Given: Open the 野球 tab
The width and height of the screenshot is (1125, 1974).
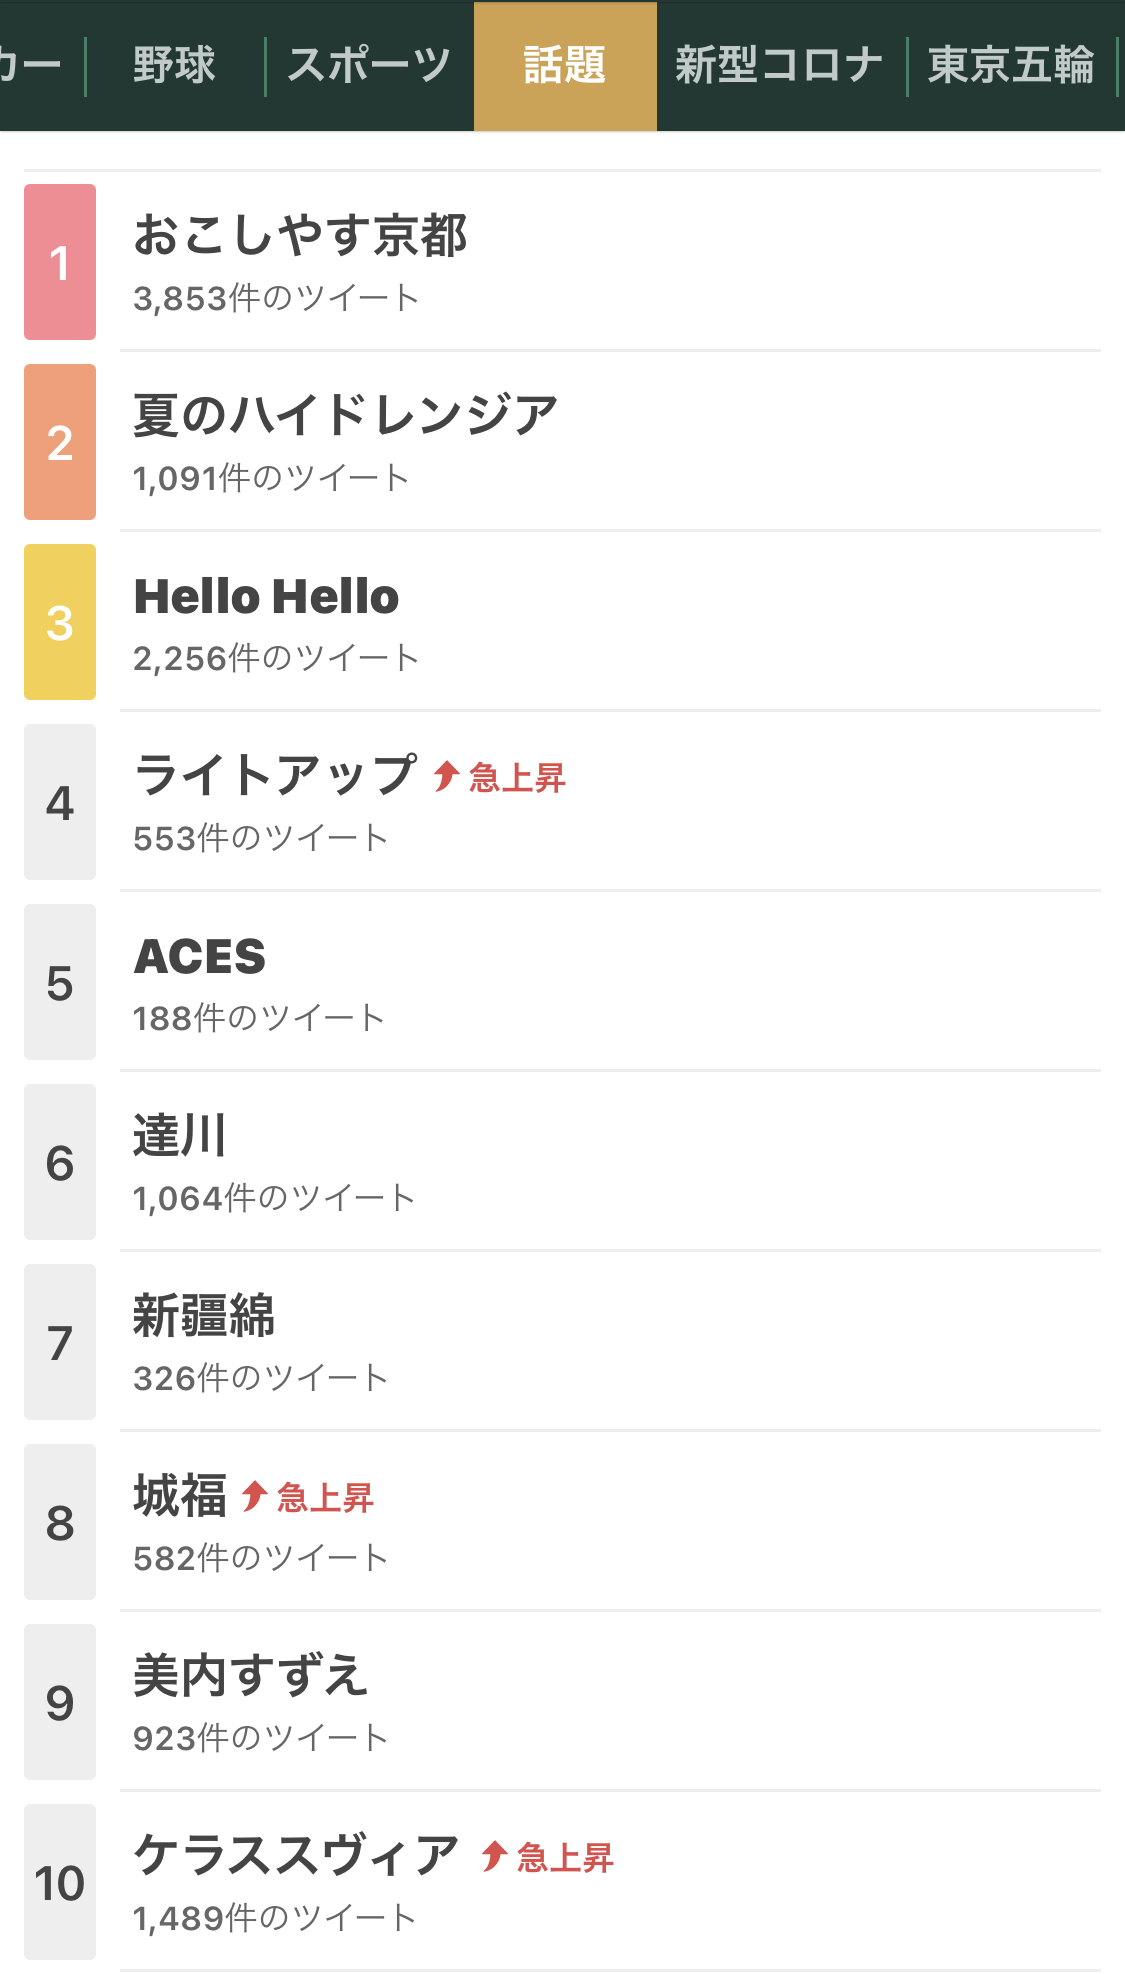Looking at the screenshot, I should coord(174,66).
